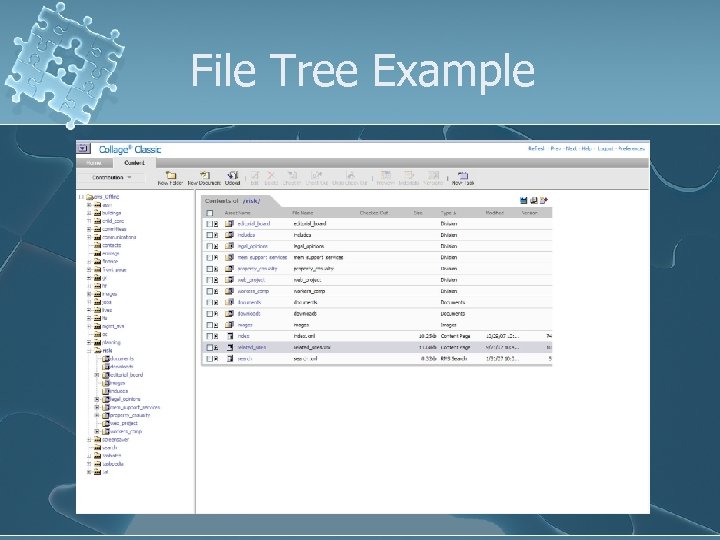Open the Construction dropdown in the toolbar
The height and width of the screenshot is (540, 720).
111,177
